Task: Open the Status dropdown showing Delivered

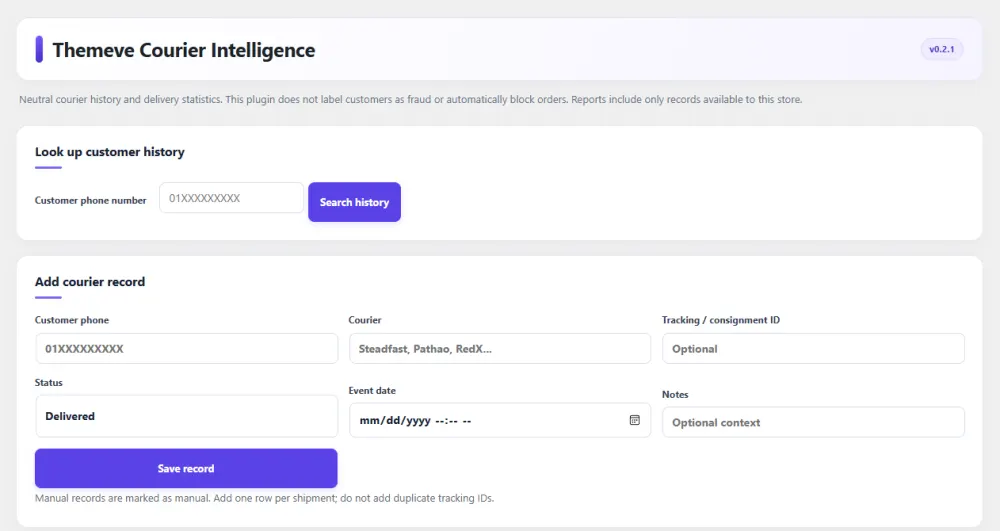Action: (187, 416)
